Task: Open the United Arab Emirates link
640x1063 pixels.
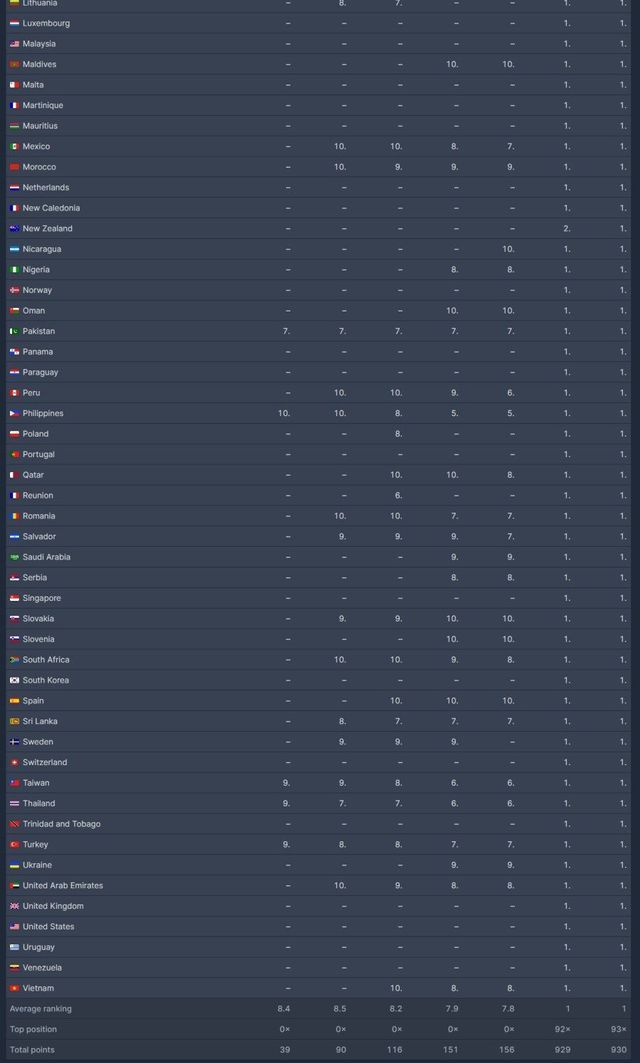Action: pyautogui.click(x=62, y=885)
